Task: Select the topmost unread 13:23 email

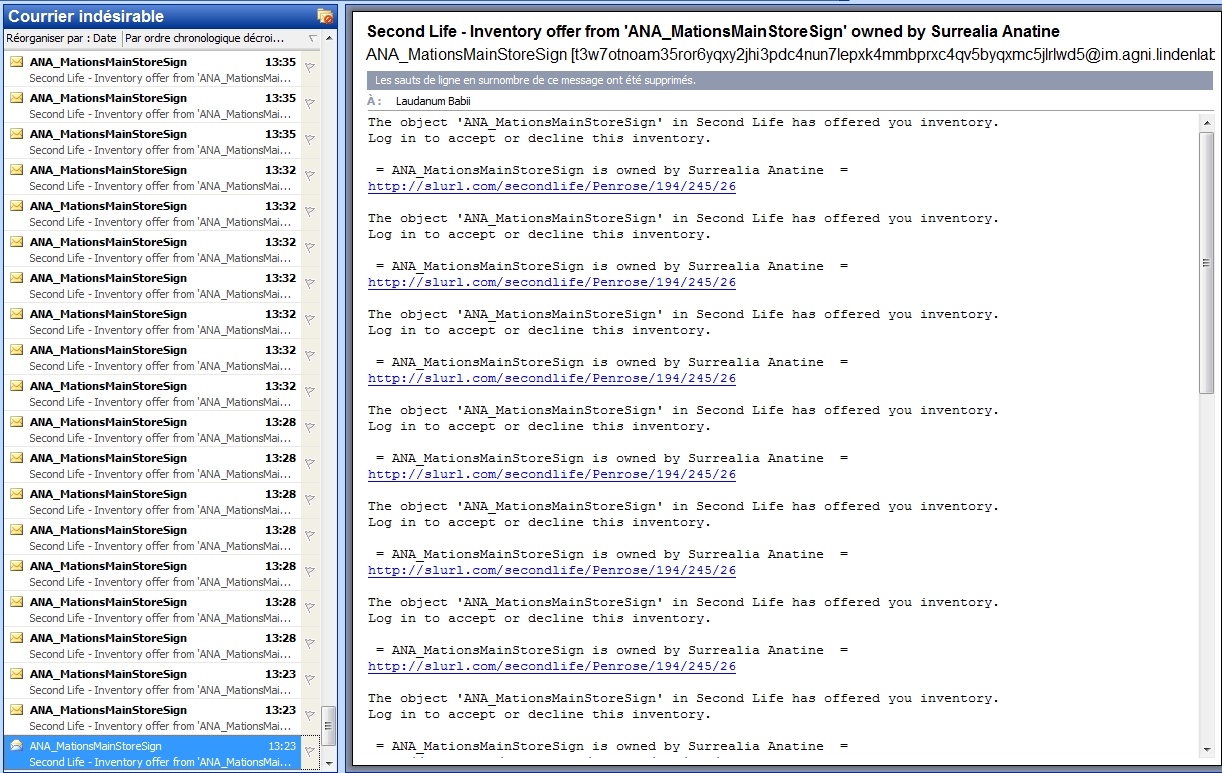Action: [x=152, y=682]
